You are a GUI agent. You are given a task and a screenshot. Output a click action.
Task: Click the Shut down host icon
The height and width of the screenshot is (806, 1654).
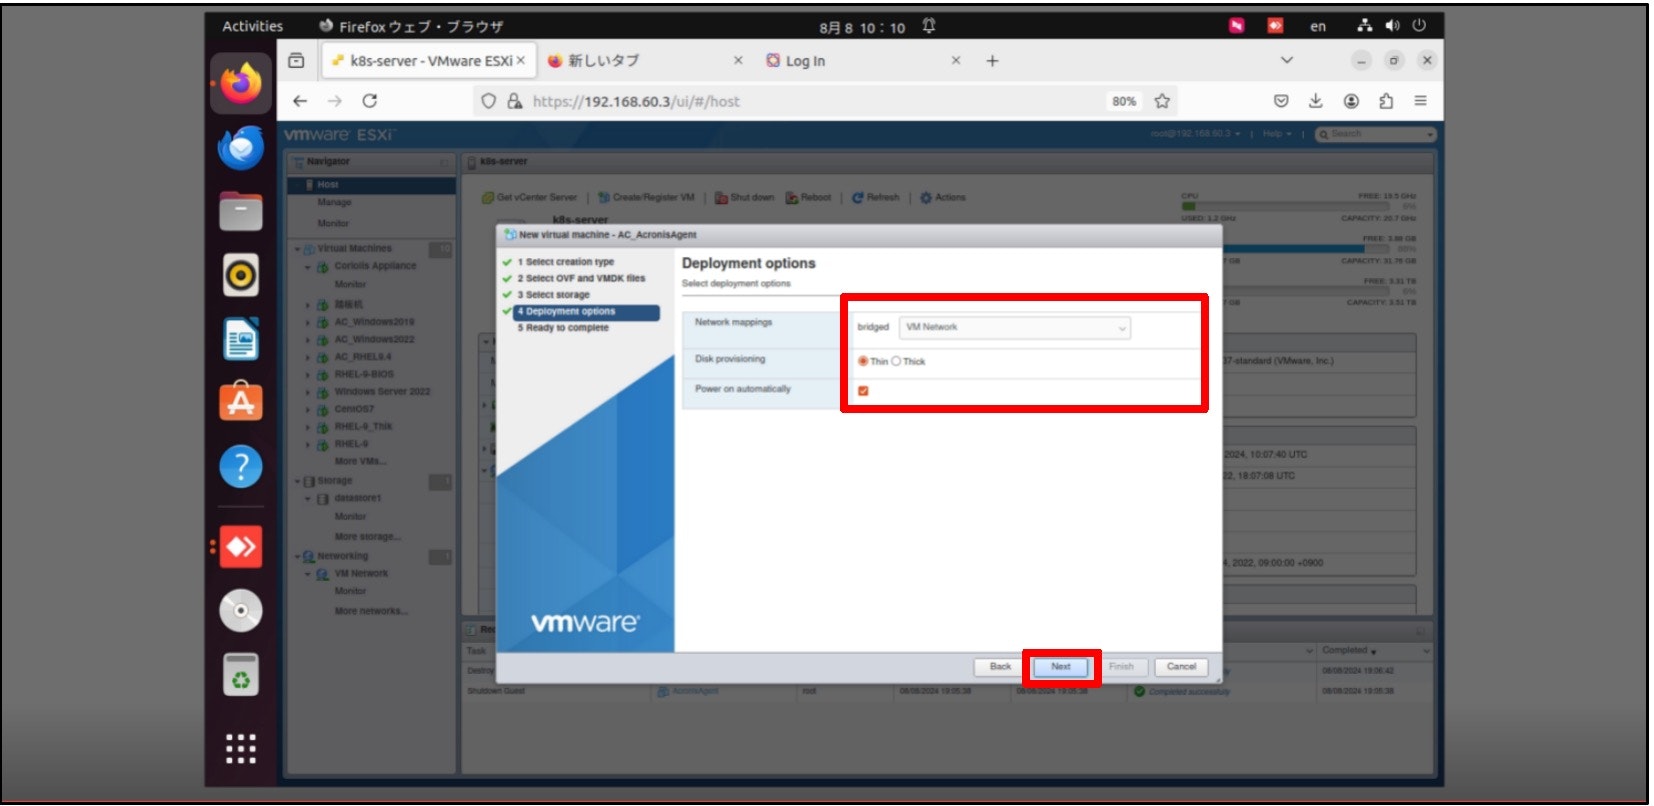click(721, 198)
